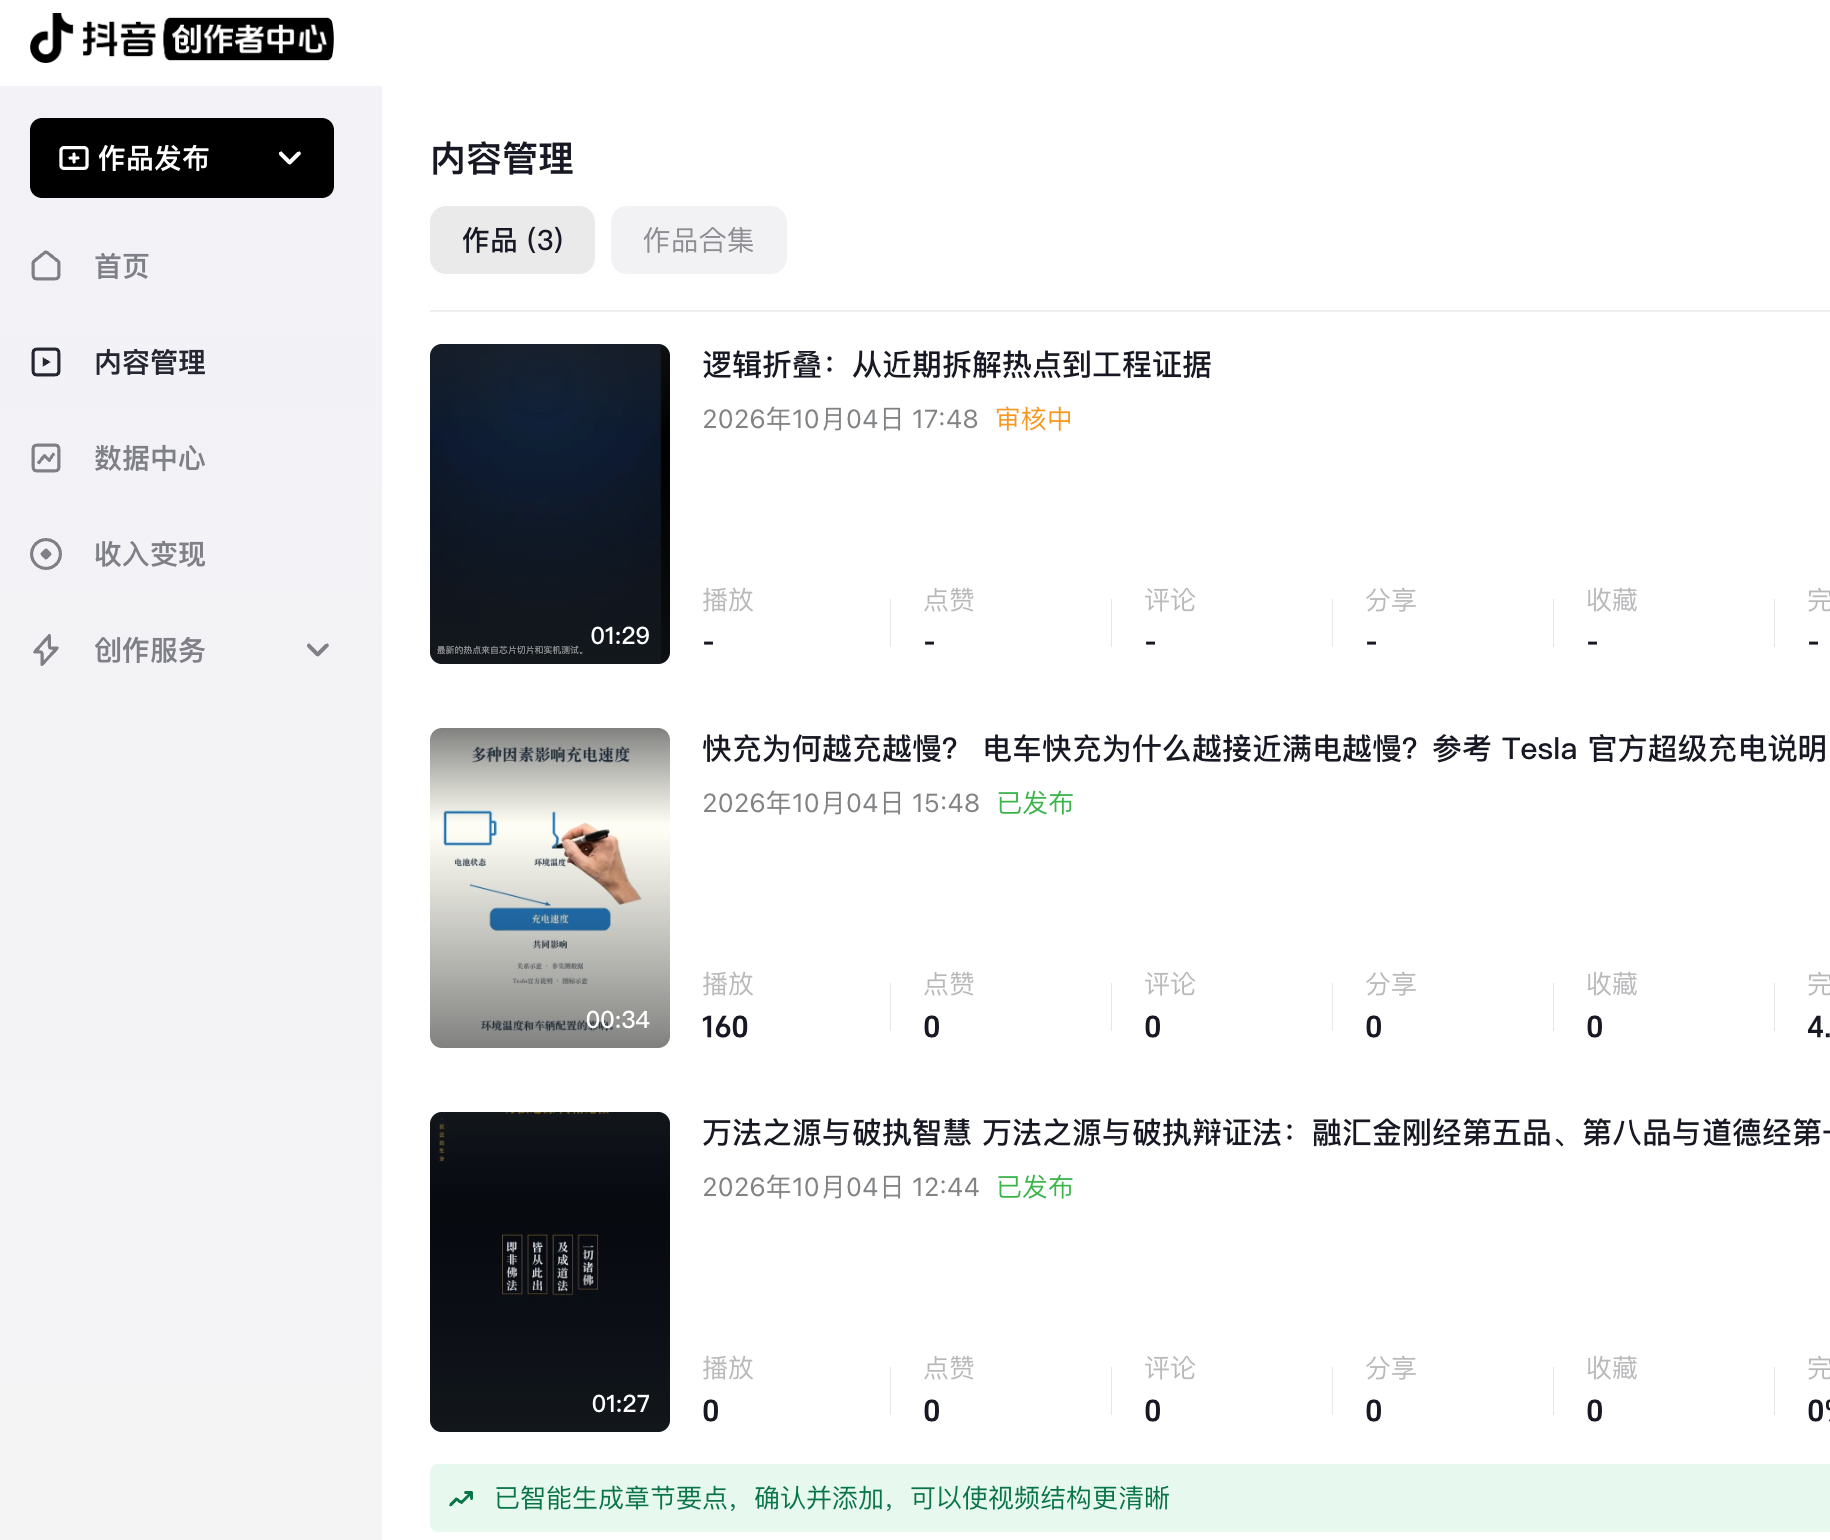Expand the 作品发布 dropdown arrow
This screenshot has height=1540, width=1830.
click(290, 158)
